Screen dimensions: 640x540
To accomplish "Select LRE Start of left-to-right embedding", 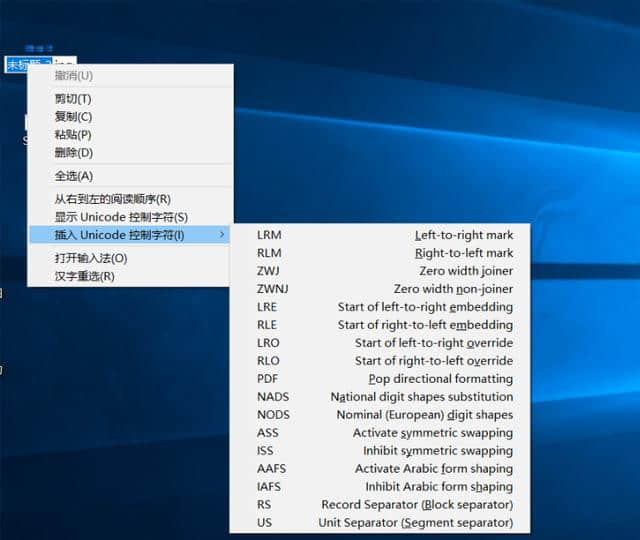I will (380, 307).
